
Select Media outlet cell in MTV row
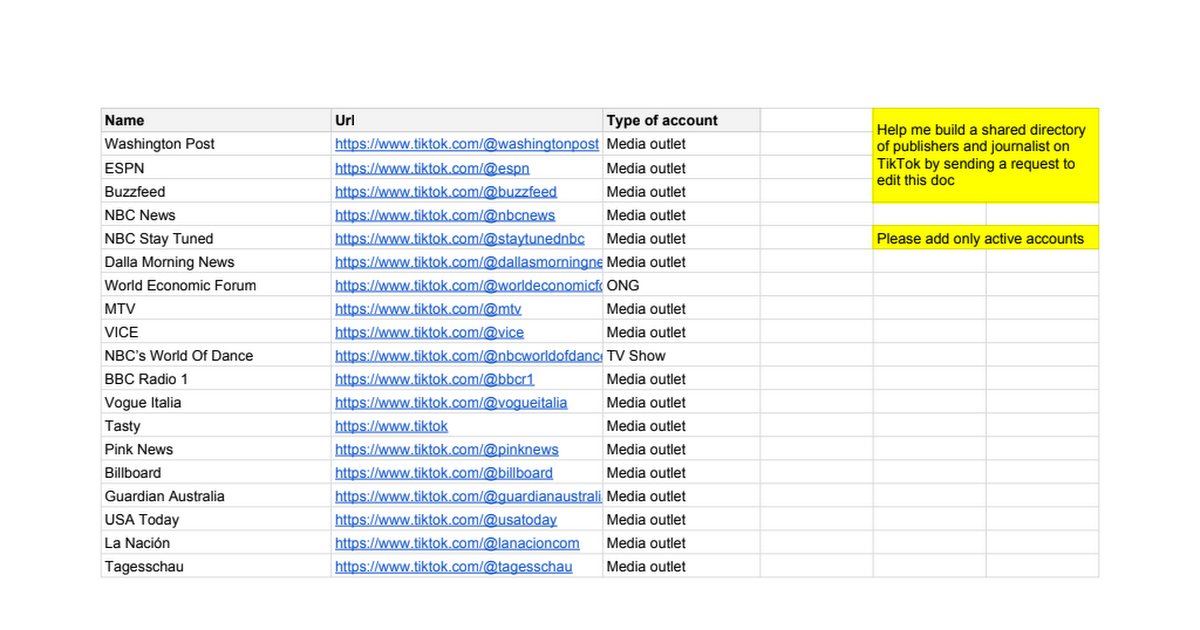[x=681, y=309]
